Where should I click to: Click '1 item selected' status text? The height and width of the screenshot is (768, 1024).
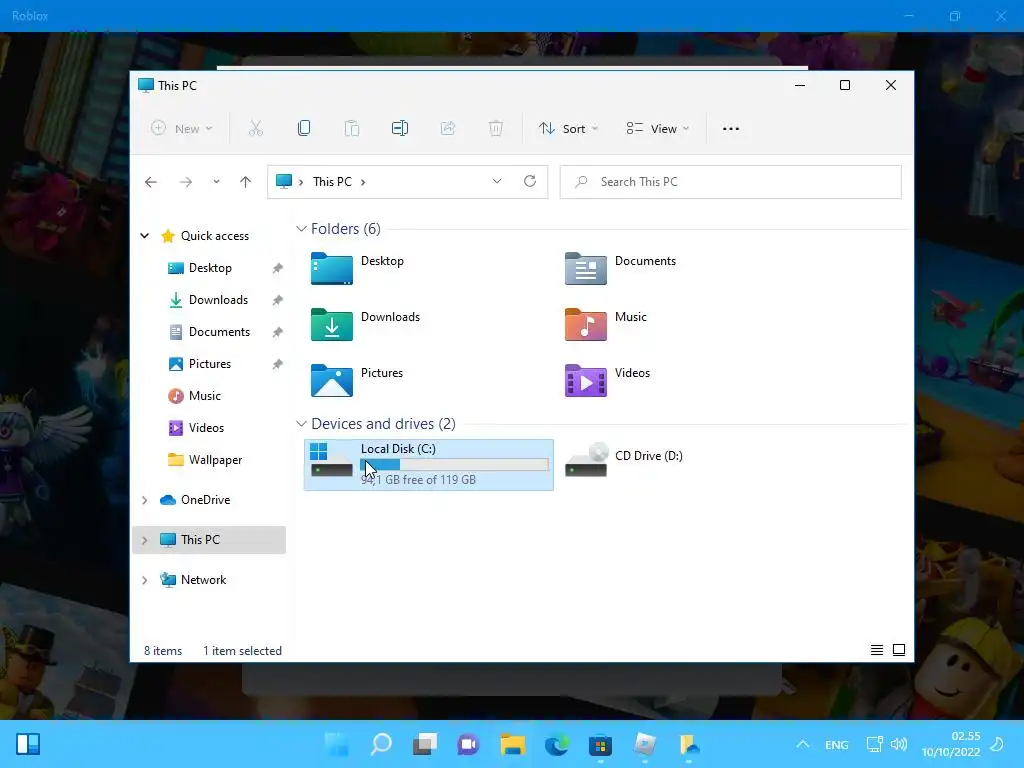click(x=242, y=650)
